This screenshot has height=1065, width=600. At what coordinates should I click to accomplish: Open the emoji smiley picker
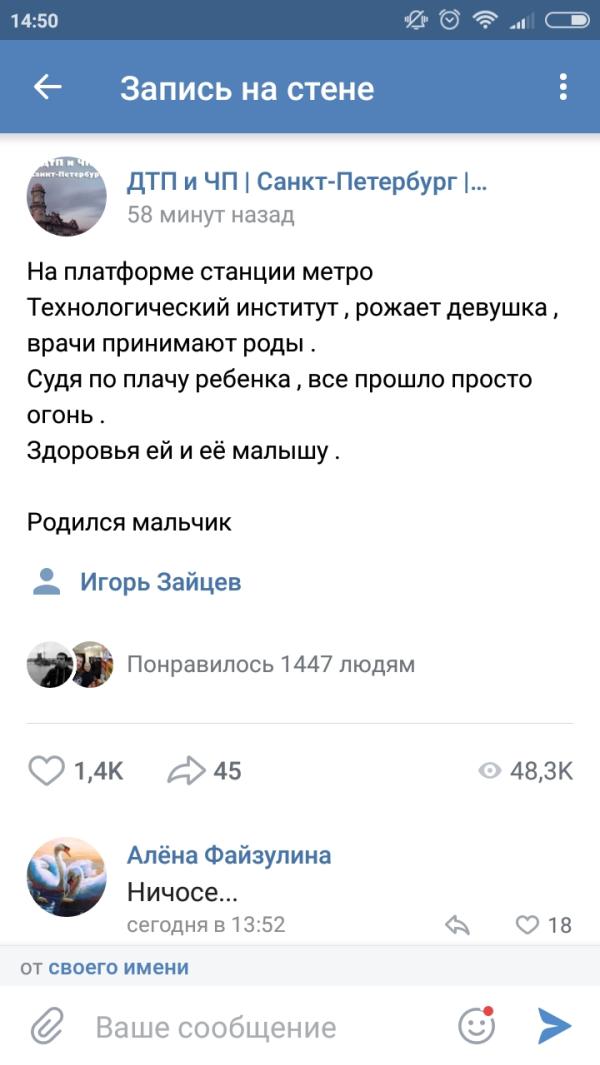[x=477, y=1026]
